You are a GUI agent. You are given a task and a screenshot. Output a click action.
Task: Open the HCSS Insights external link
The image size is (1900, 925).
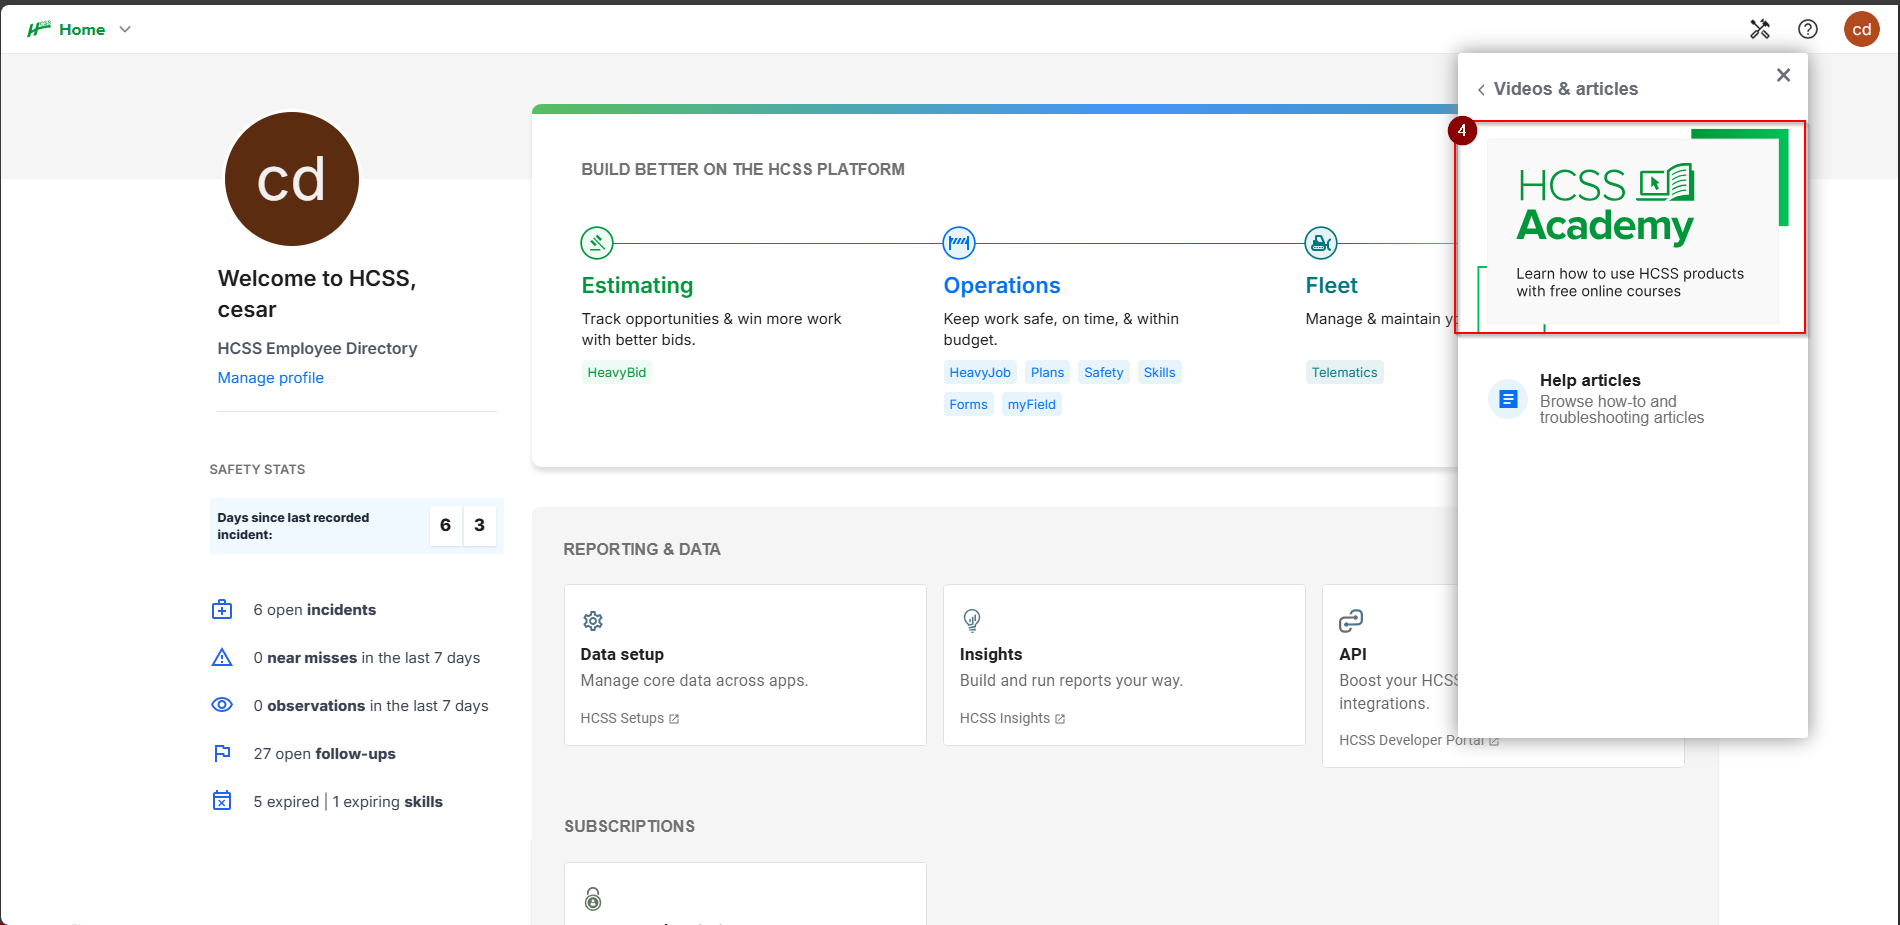pyautogui.click(x=1011, y=718)
